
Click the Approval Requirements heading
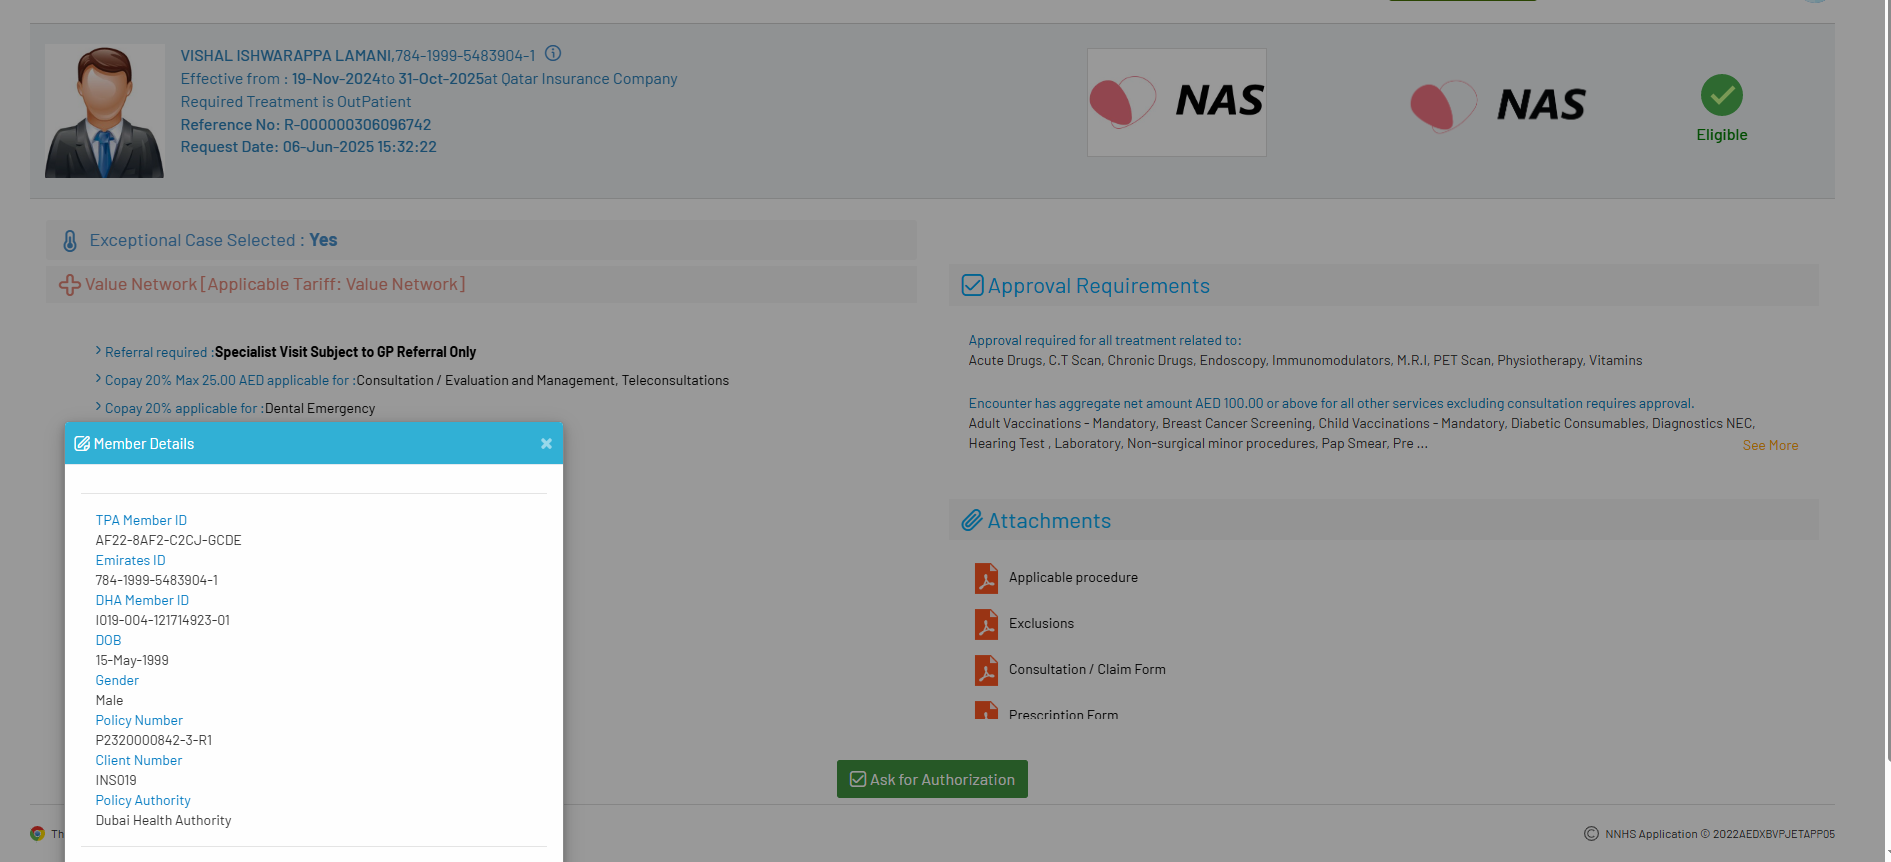tap(1099, 286)
